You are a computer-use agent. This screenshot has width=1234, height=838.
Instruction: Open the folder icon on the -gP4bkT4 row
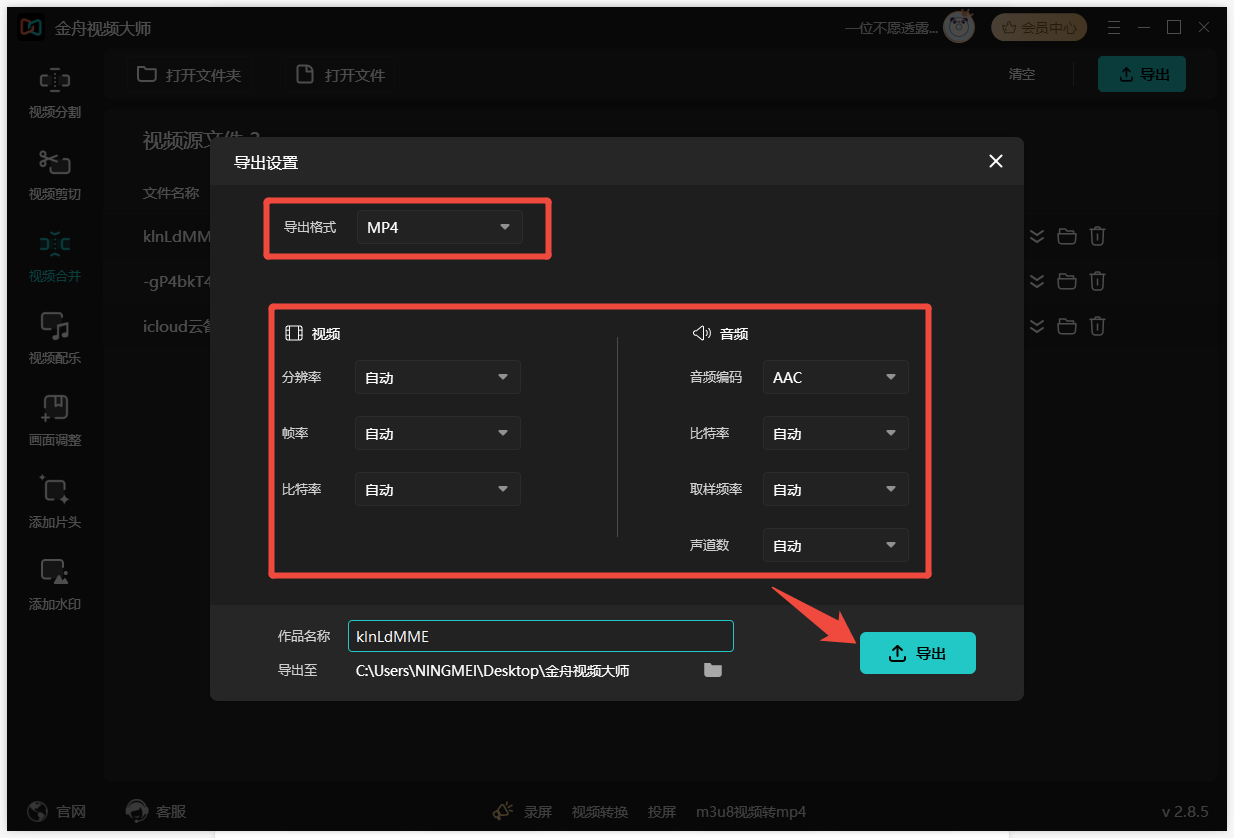pyautogui.click(x=1067, y=281)
